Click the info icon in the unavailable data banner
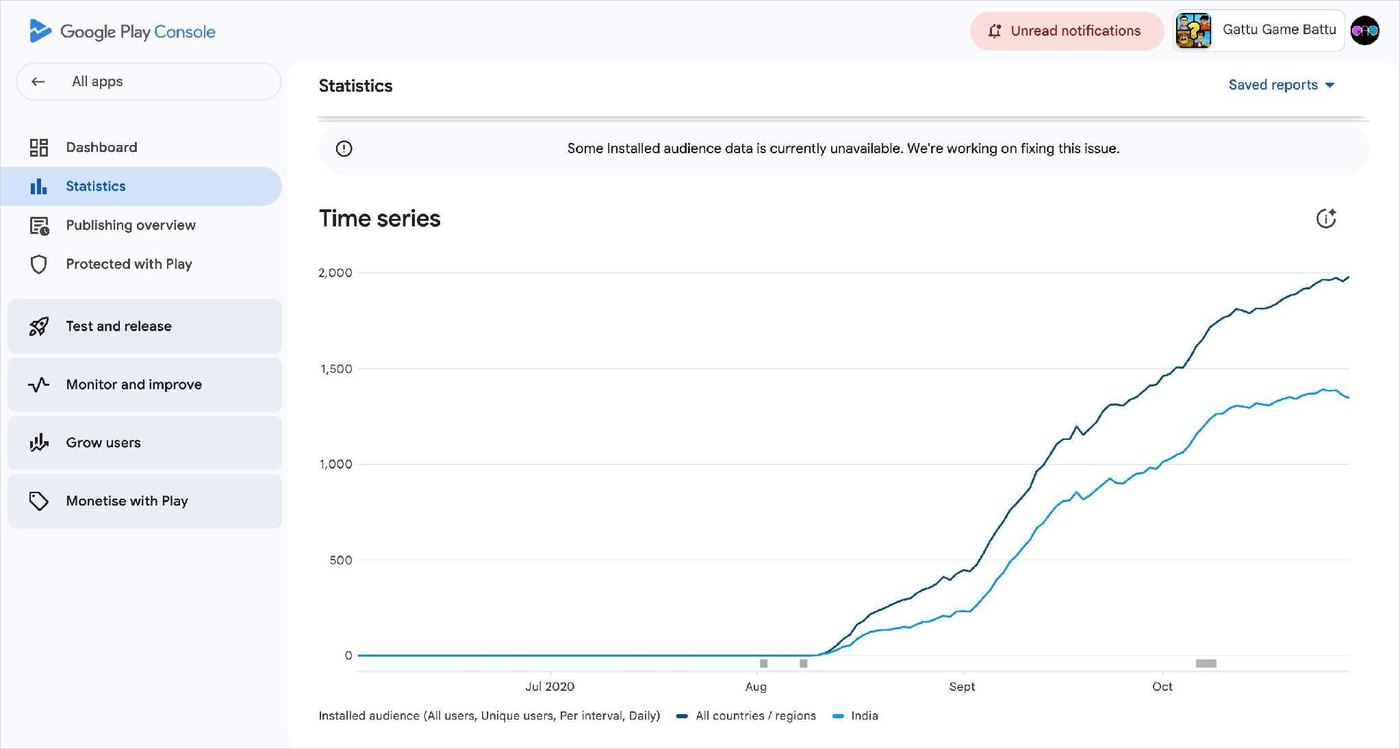This screenshot has width=1400, height=749. [x=344, y=149]
